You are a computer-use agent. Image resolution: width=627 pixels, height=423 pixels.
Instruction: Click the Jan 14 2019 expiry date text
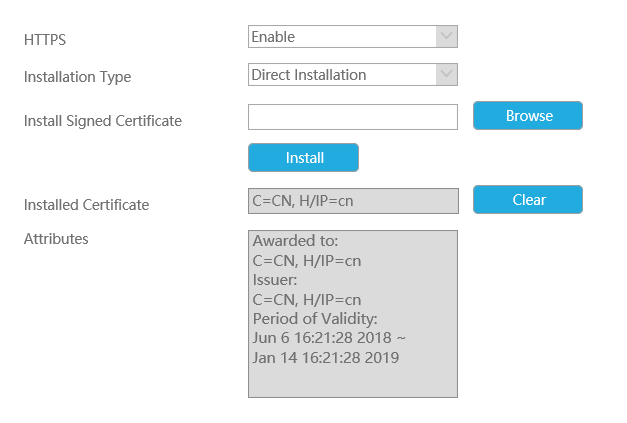point(326,357)
